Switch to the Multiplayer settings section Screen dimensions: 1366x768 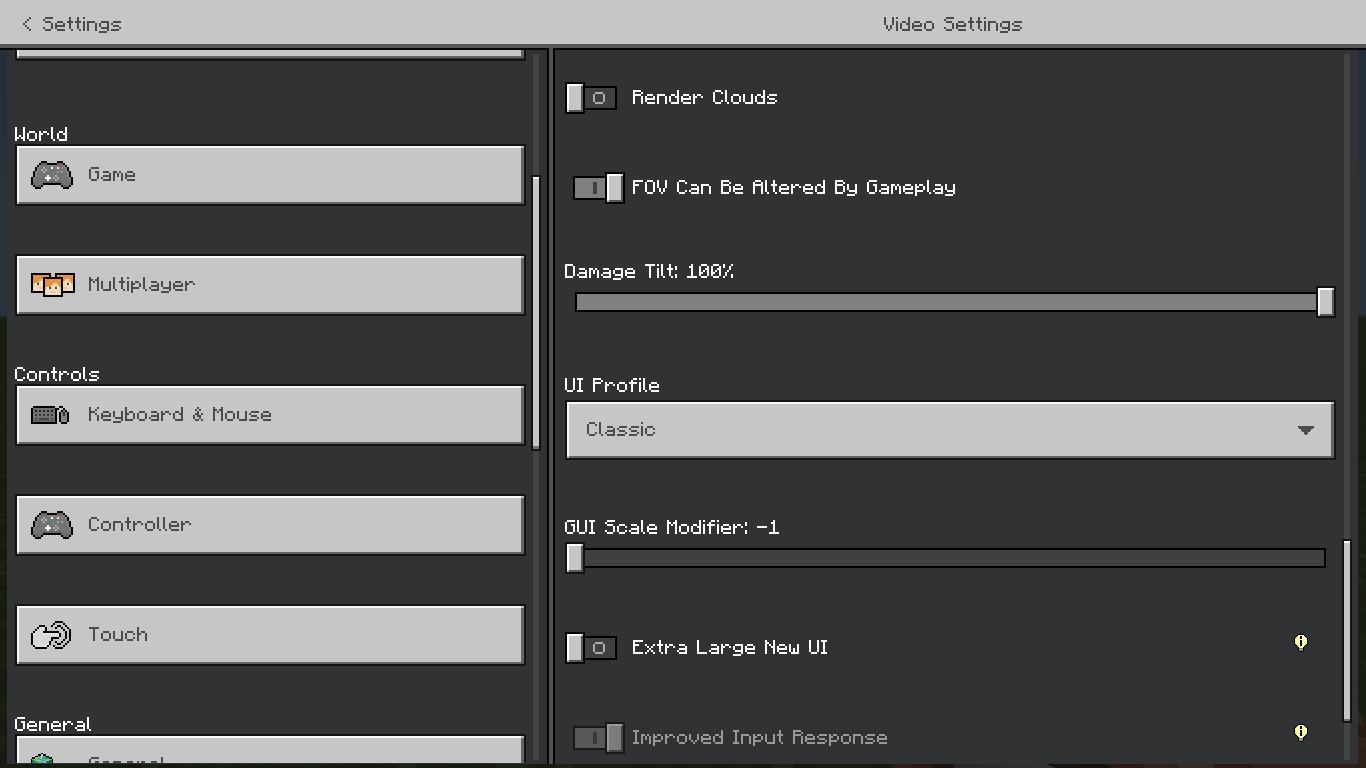point(270,285)
